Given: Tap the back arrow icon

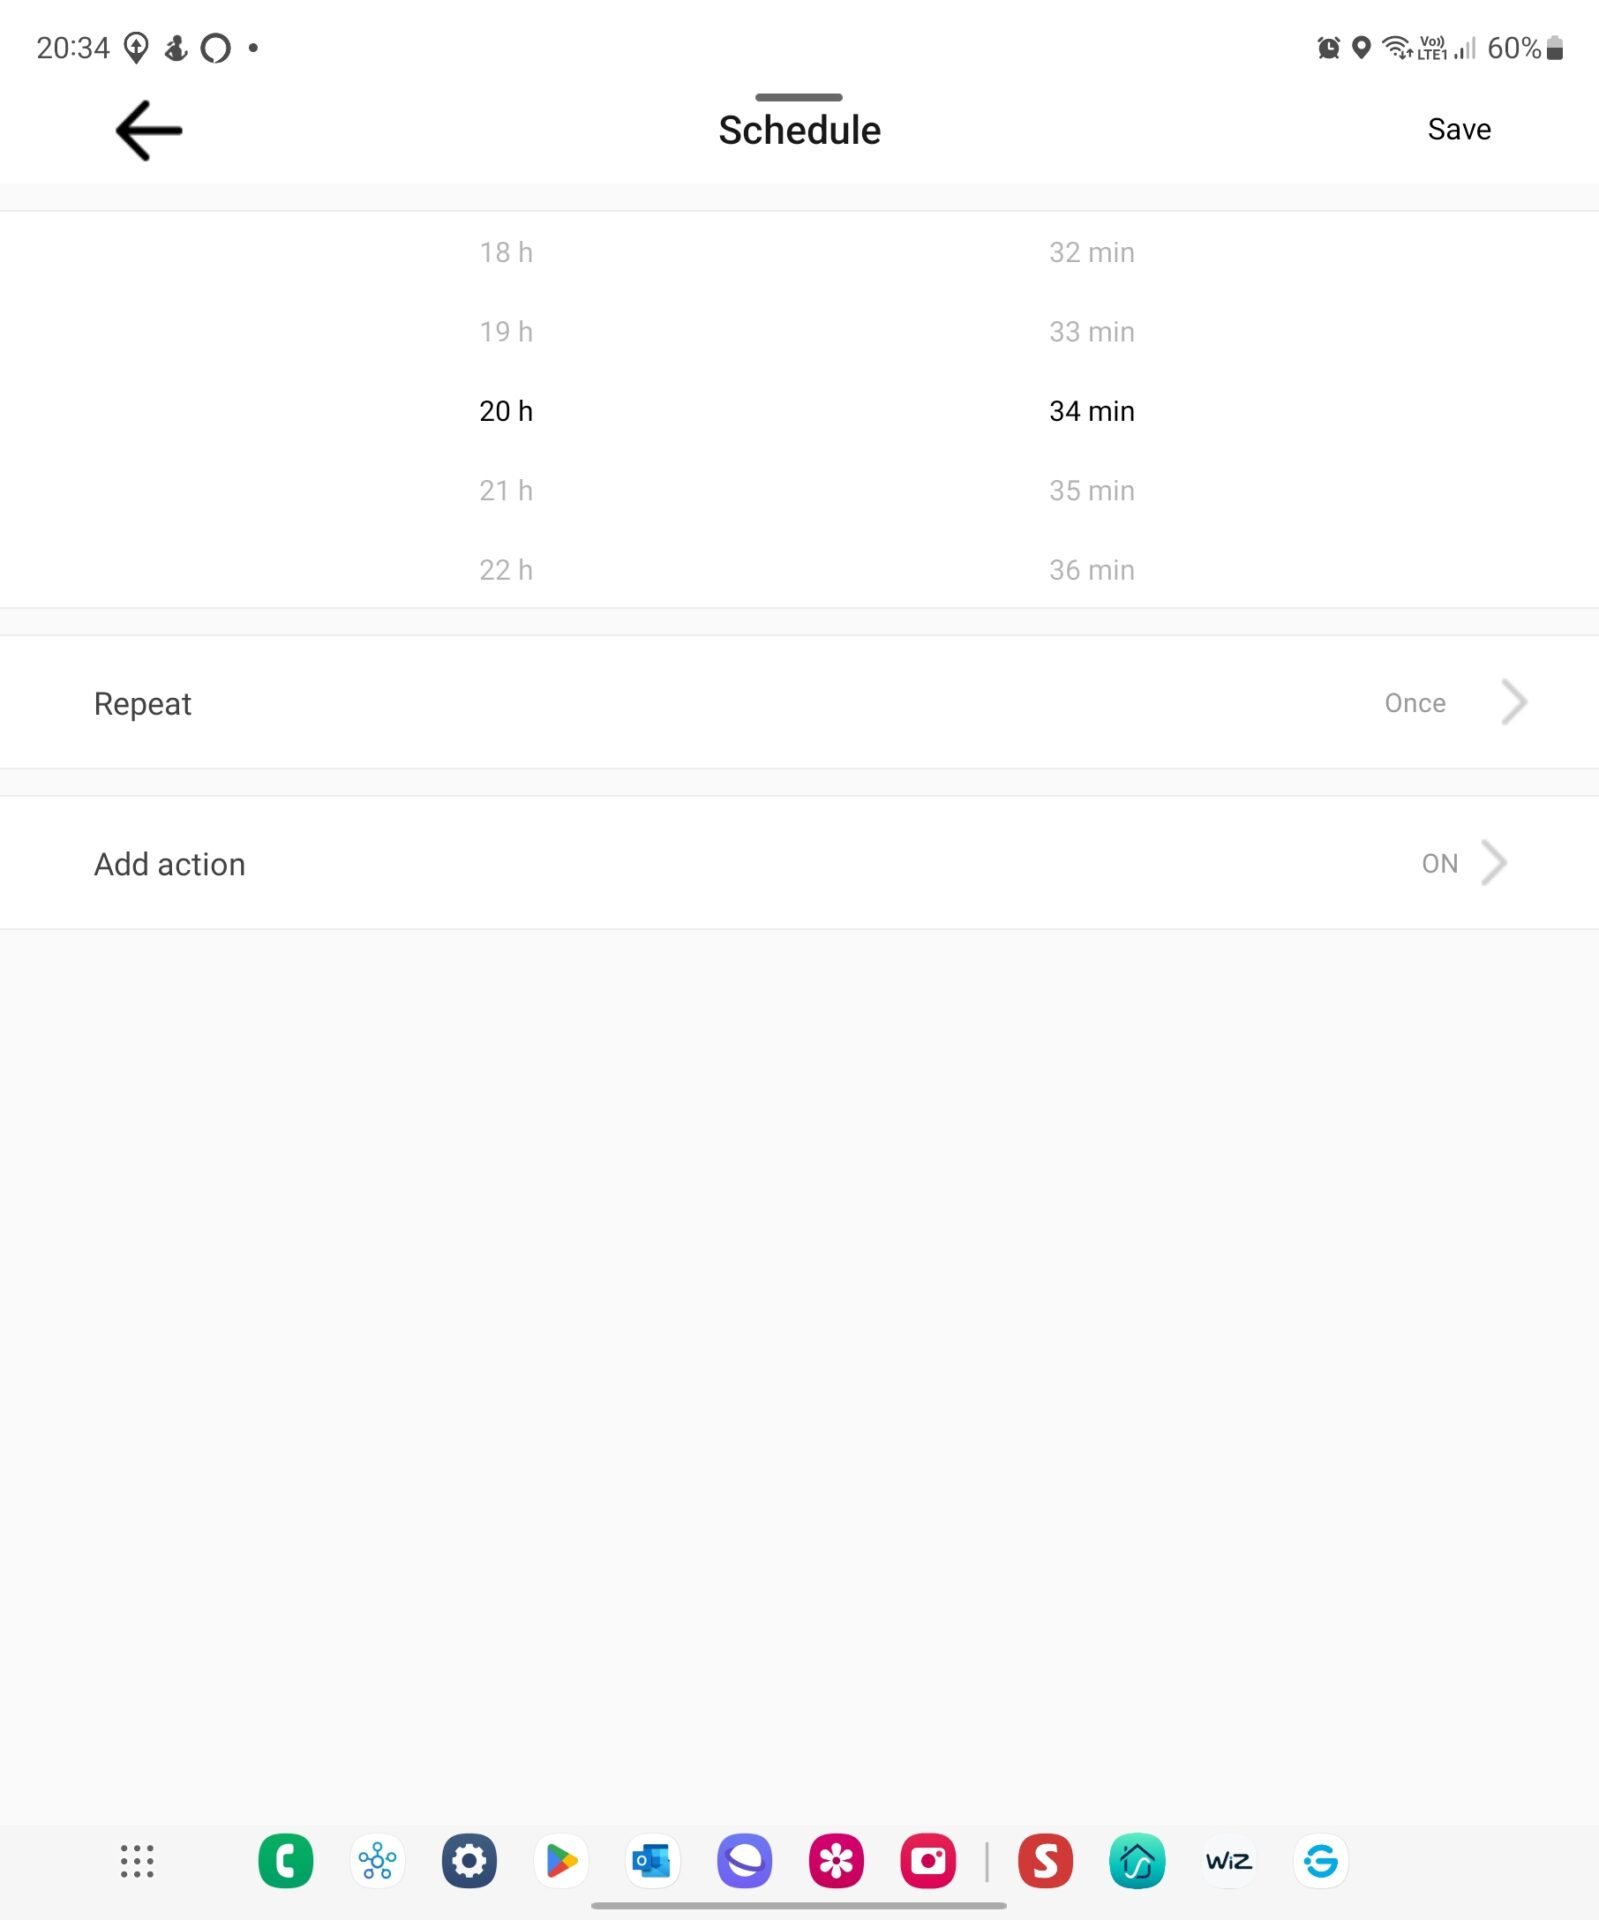Looking at the screenshot, I should tap(149, 131).
